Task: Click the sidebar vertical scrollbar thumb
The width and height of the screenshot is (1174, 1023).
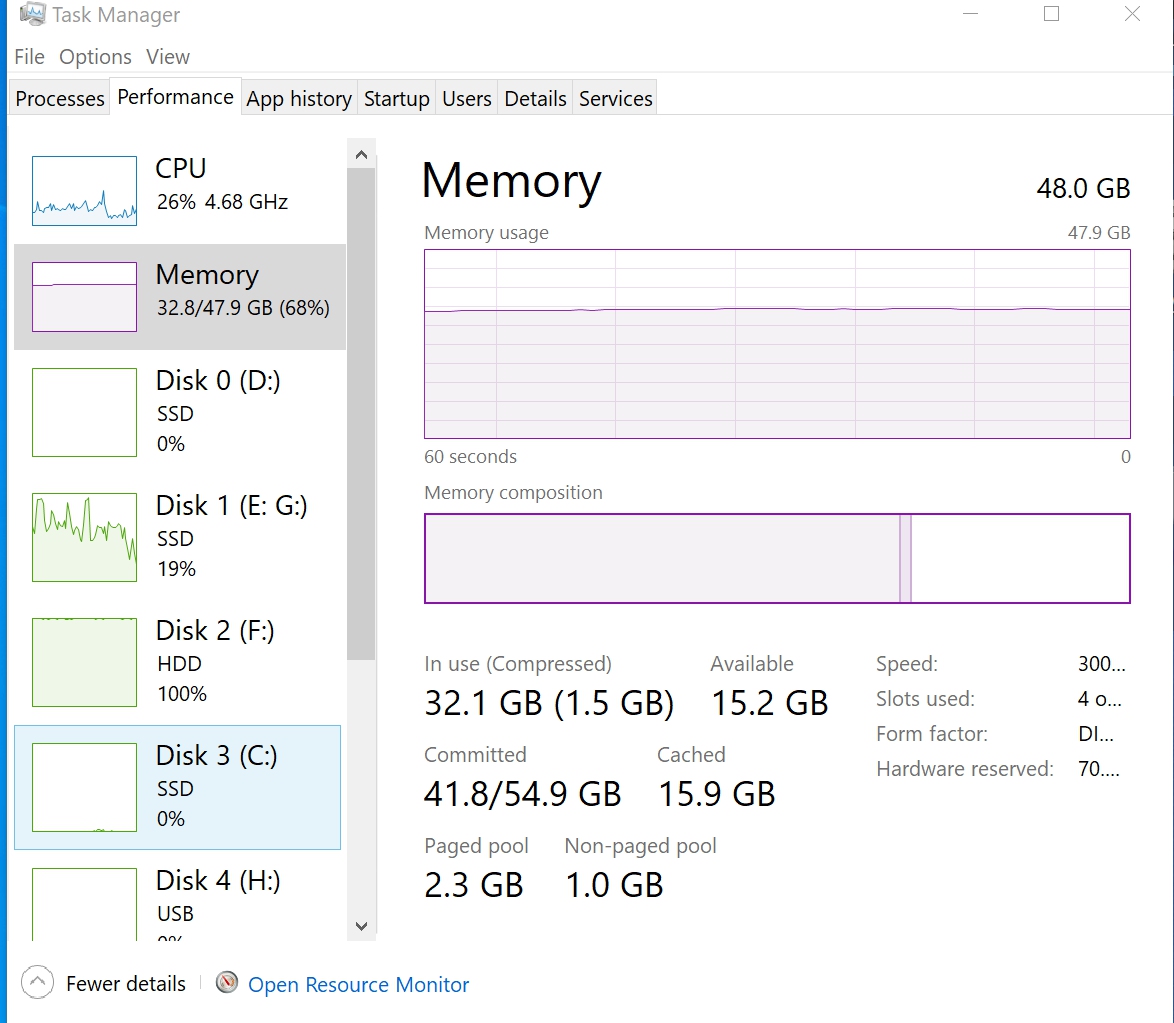Action: tap(362, 414)
